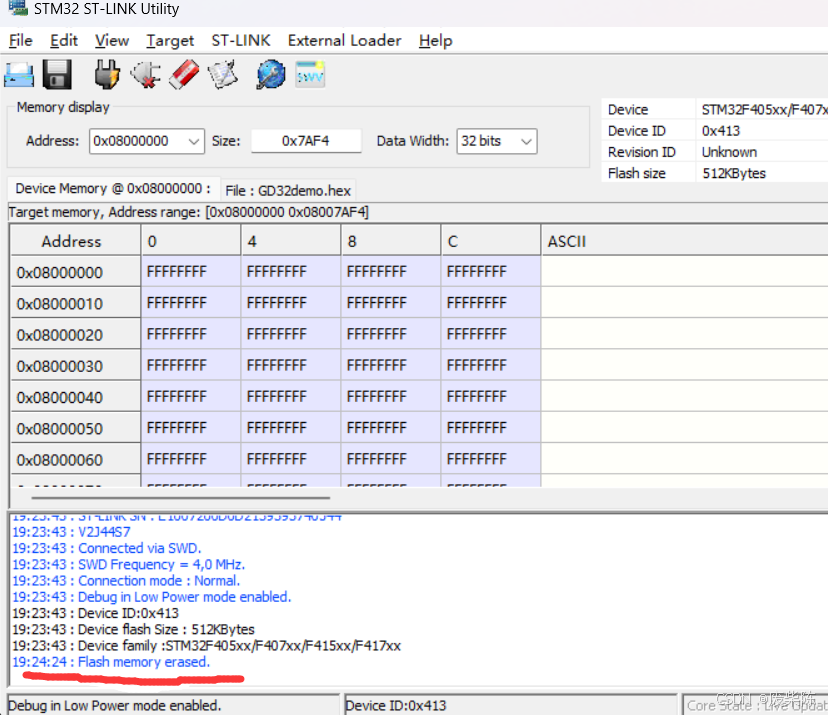Click log line Connected via SWD.

[x=107, y=548]
